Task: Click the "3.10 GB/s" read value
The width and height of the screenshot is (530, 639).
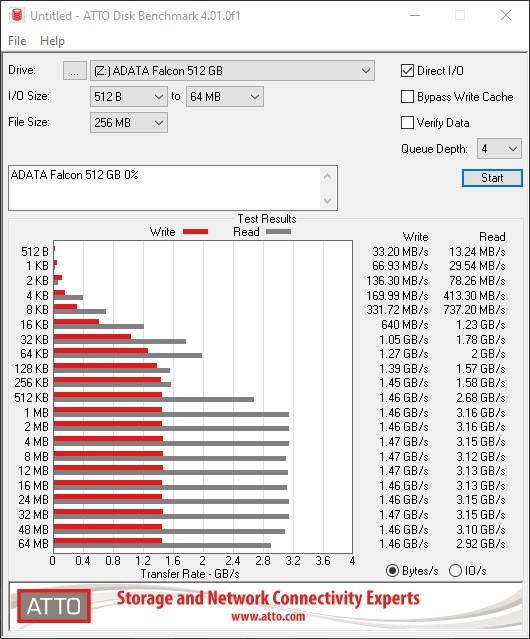Action: coord(481,529)
